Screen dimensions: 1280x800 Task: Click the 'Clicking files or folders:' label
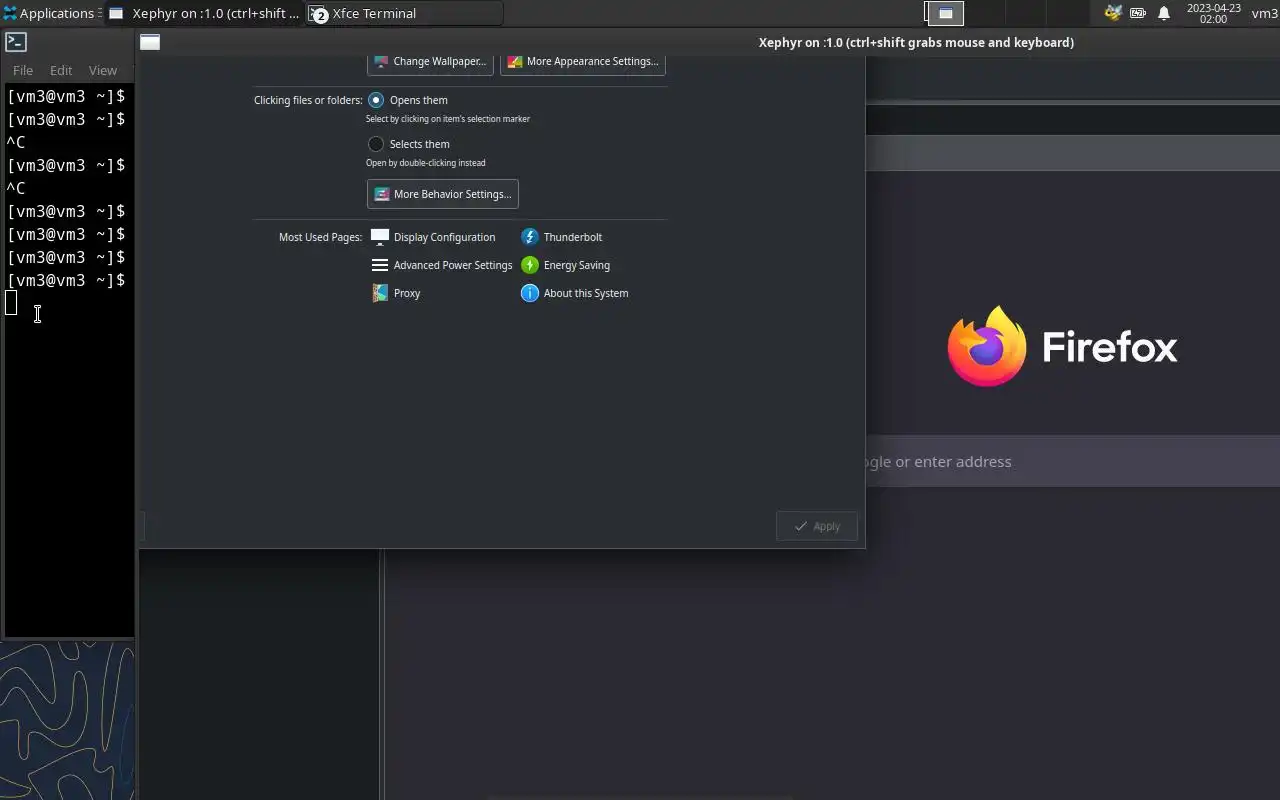(x=308, y=100)
